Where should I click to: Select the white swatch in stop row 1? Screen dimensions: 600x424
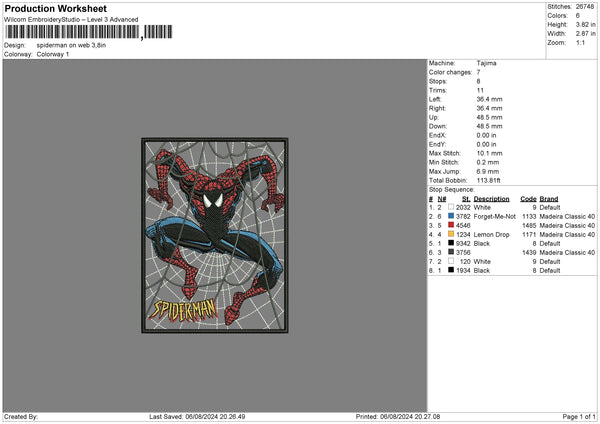click(x=451, y=207)
